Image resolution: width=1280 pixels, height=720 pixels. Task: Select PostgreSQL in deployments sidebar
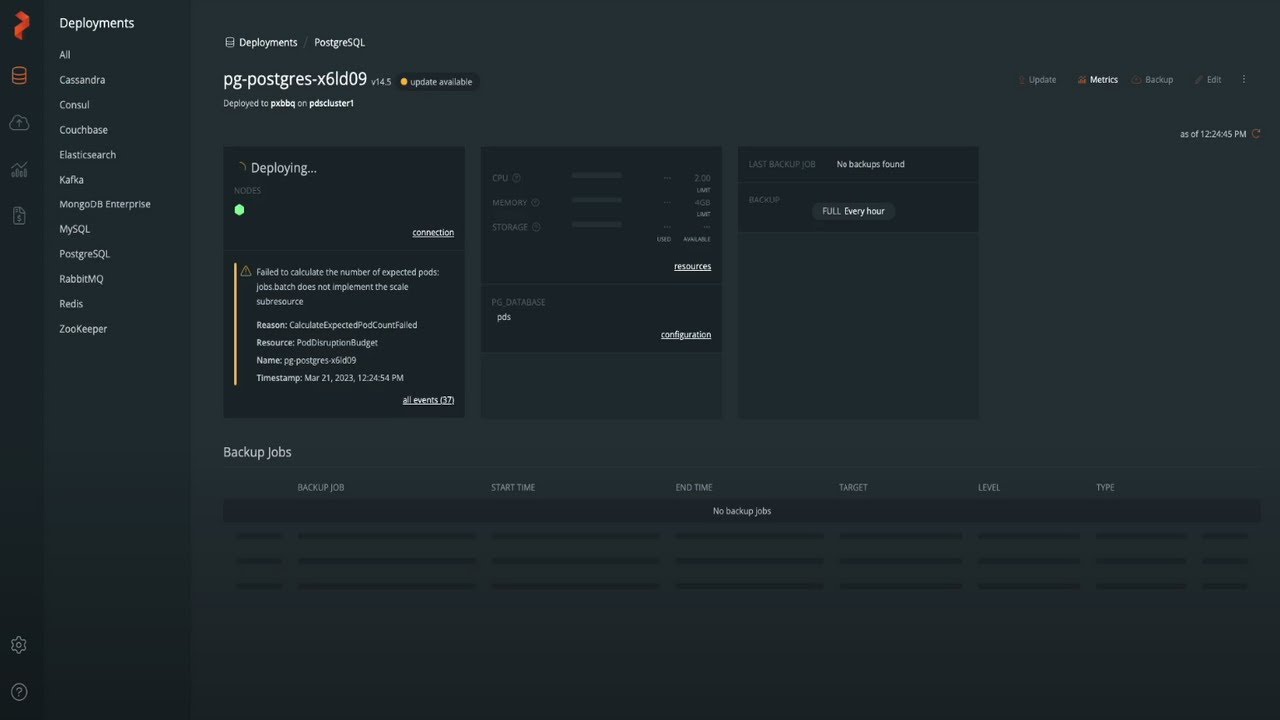coord(84,254)
